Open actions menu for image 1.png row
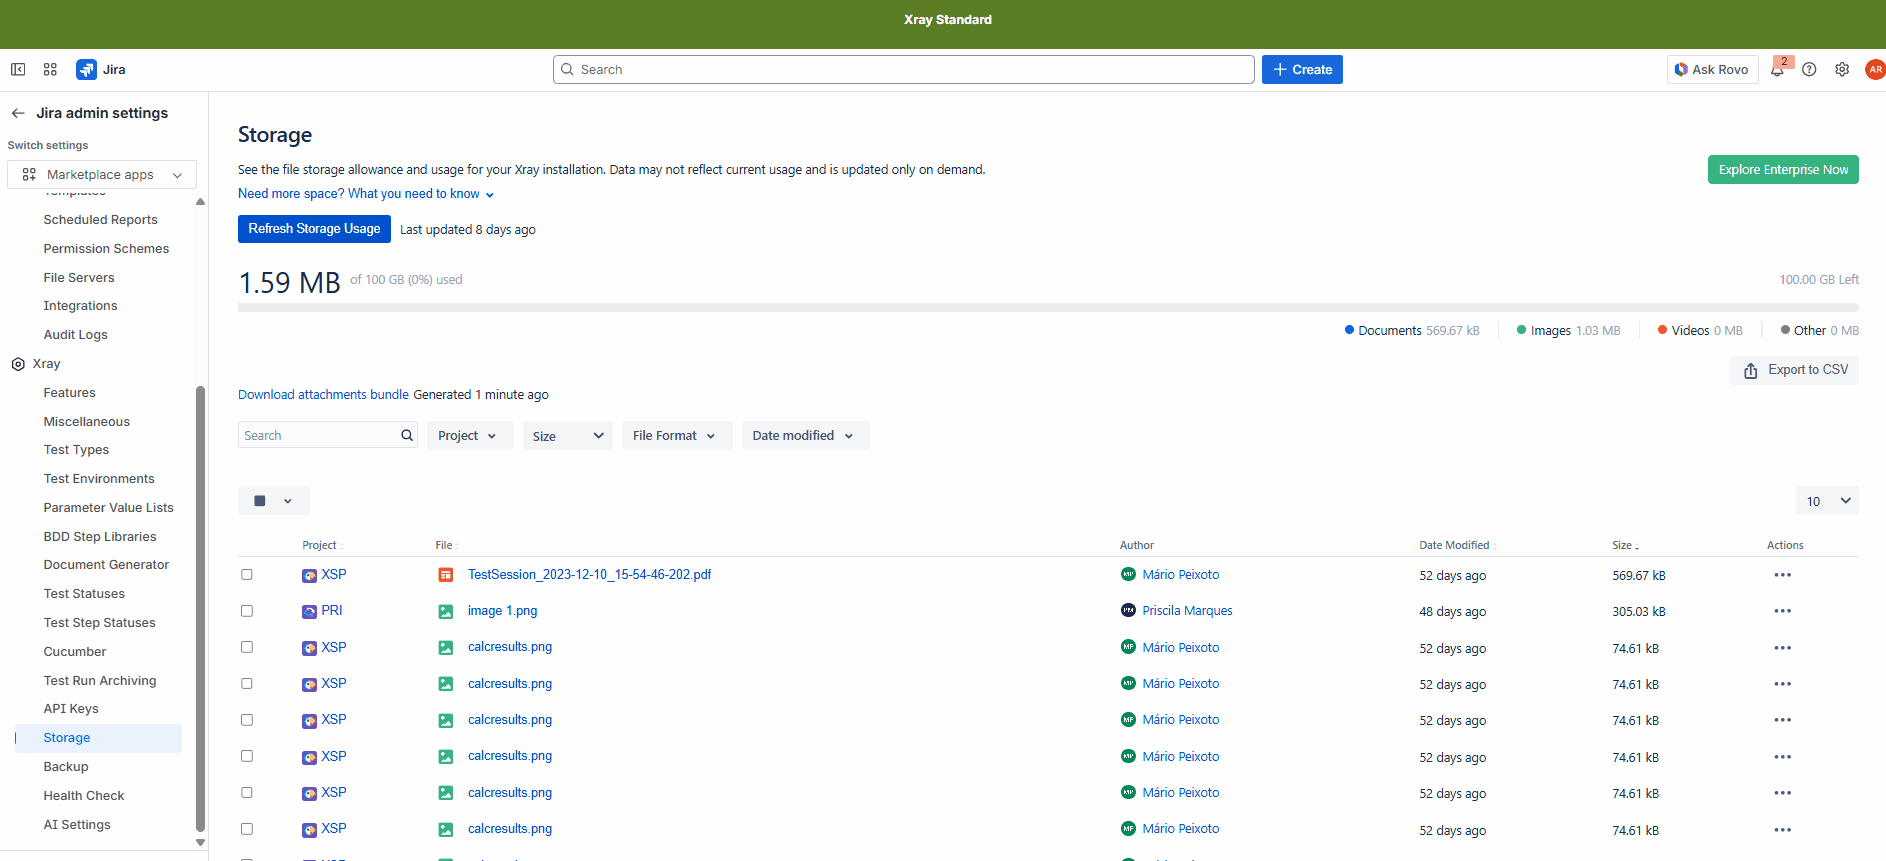Viewport: 1886px width, 861px height. pyautogui.click(x=1782, y=611)
